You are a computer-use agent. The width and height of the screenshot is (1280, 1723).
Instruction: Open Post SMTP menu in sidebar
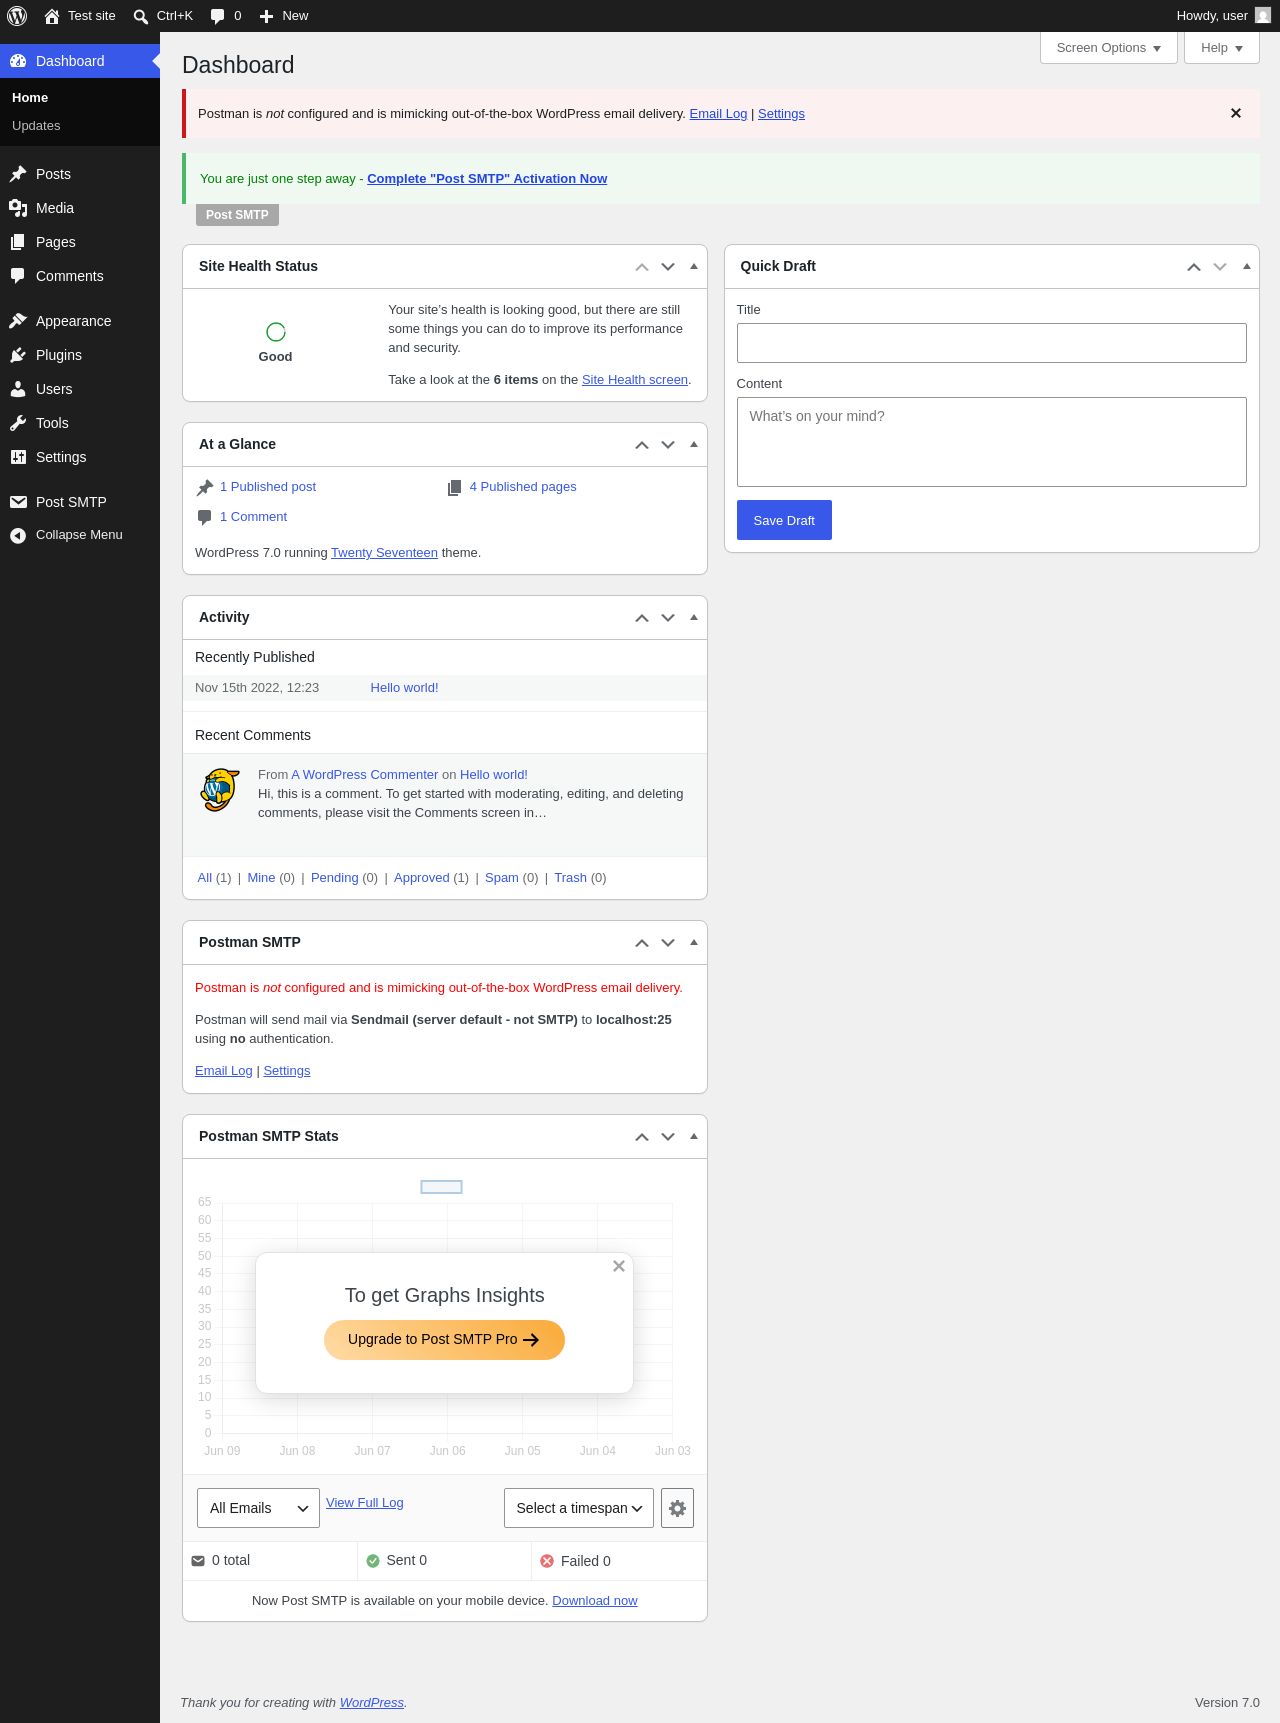80,502
